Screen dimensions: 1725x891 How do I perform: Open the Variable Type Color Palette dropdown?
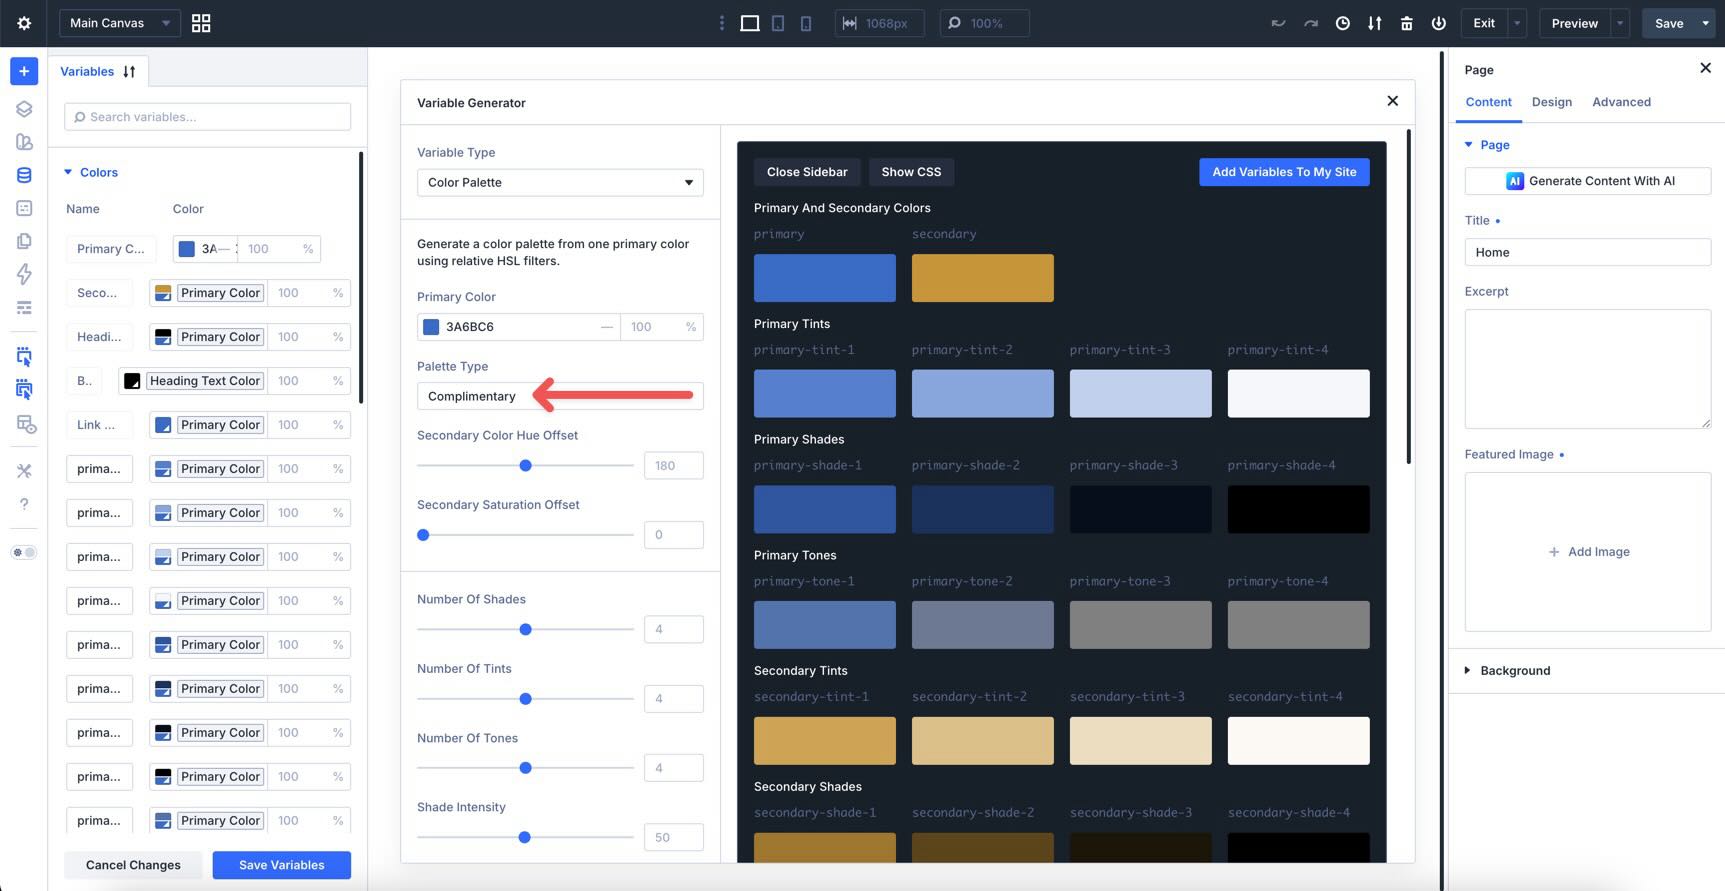pyautogui.click(x=560, y=182)
